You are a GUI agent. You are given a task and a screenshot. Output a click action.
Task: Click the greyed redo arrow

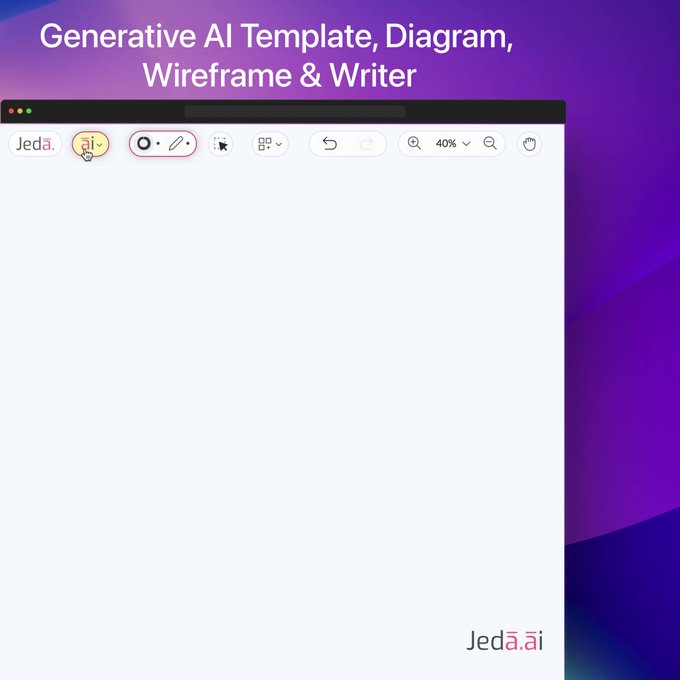click(366, 144)
